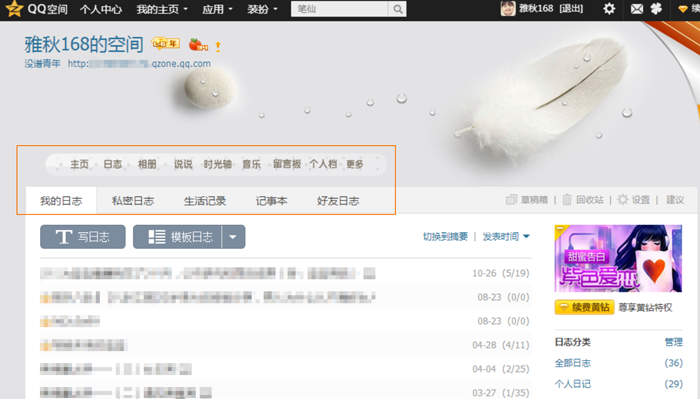Open 相册 in navigation bar
This screenshot has height=399, width=700.
pyautogui.click(x=147, y=164)
